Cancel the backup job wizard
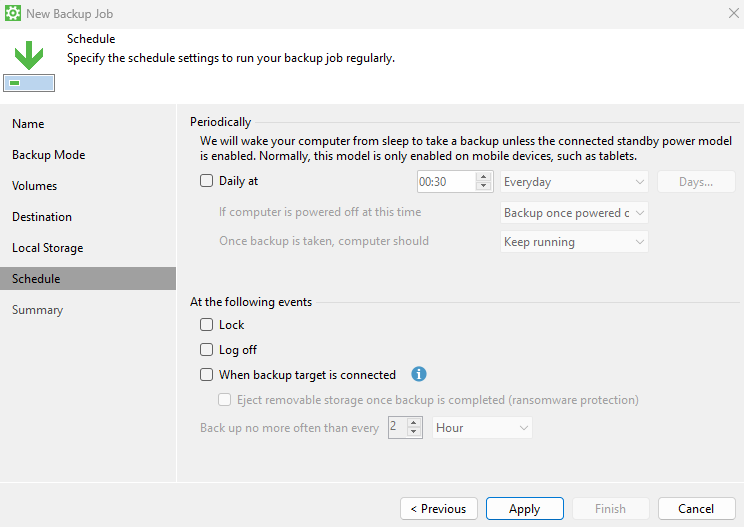Viewport: 744px width, 527px height. 696,509
